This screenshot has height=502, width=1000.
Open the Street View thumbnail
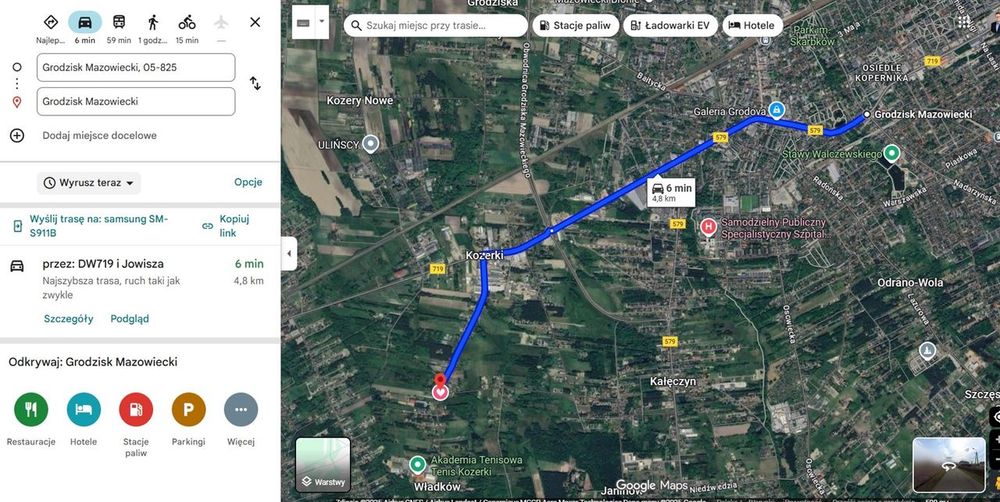[x=949, y=465]
